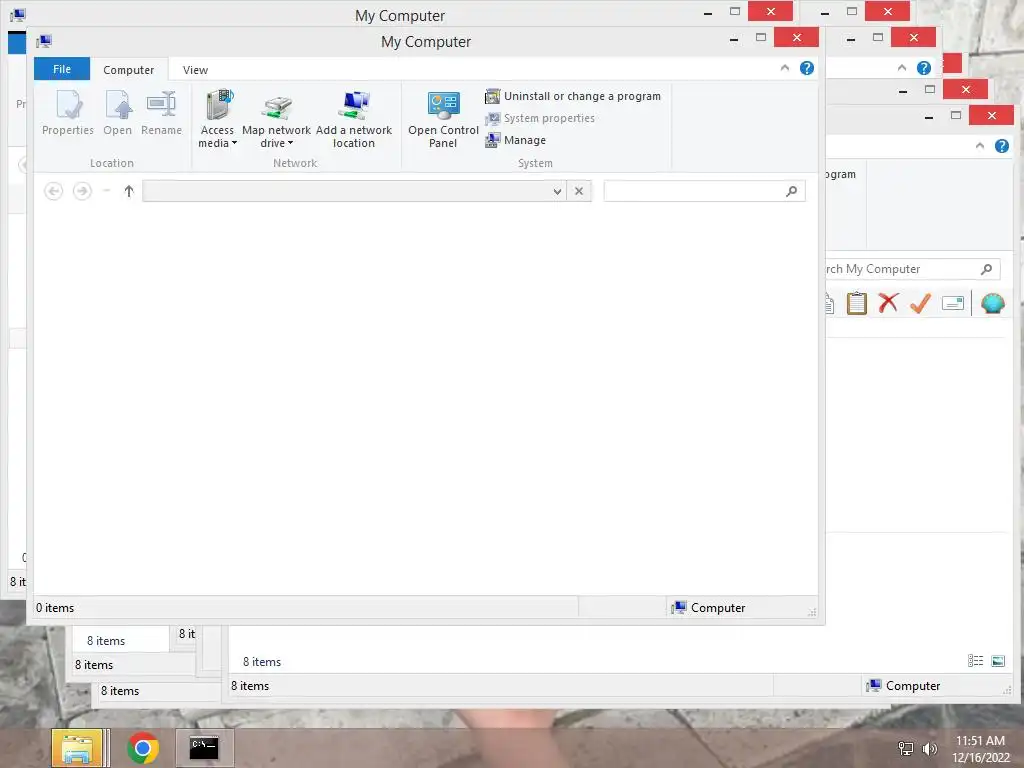This screenshot has width=1024, height=768.
Task: Open the recent locations dropdown arrow
Action: pos(106,191)
